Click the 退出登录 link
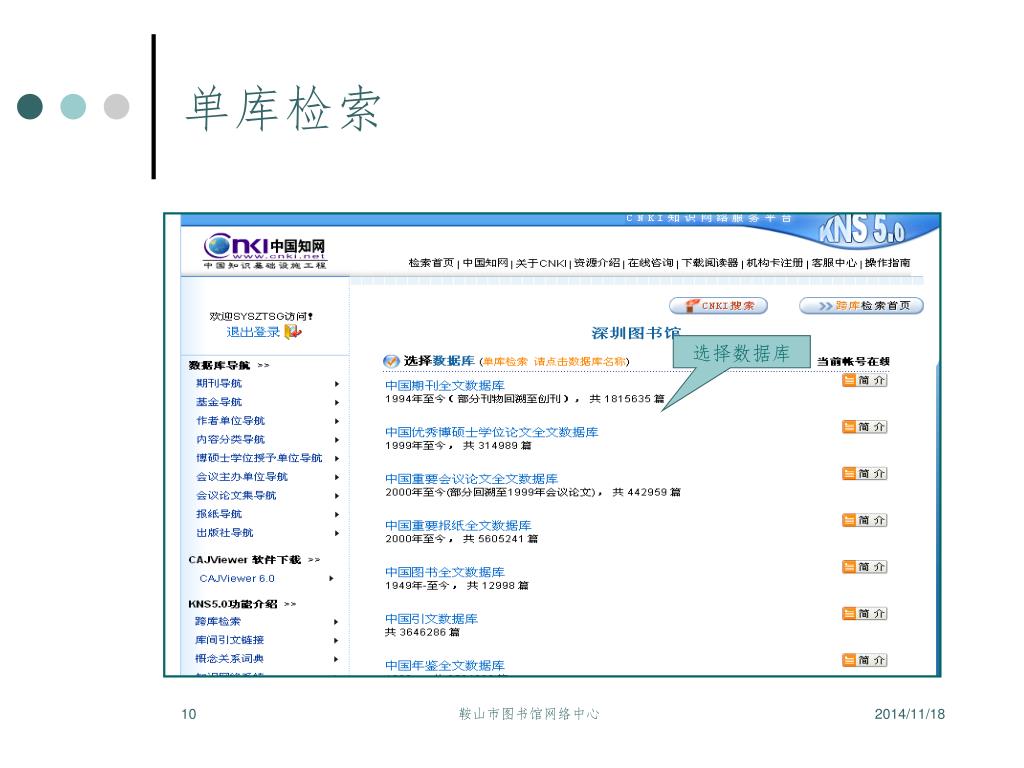This screenshot has height=768, width=1024. pyautogui.click(x=253, y=332)
